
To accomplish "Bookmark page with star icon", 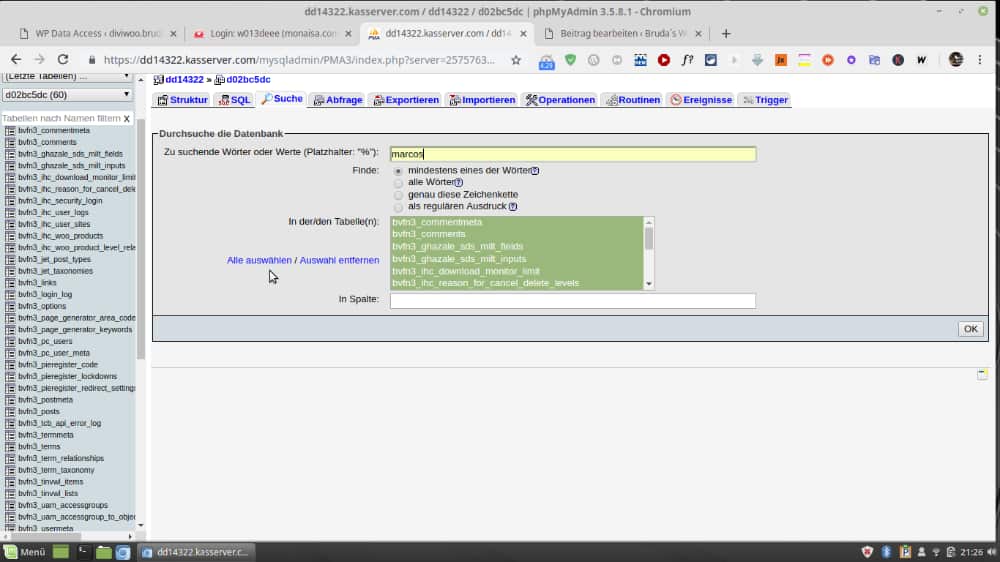I will (516, 60).
